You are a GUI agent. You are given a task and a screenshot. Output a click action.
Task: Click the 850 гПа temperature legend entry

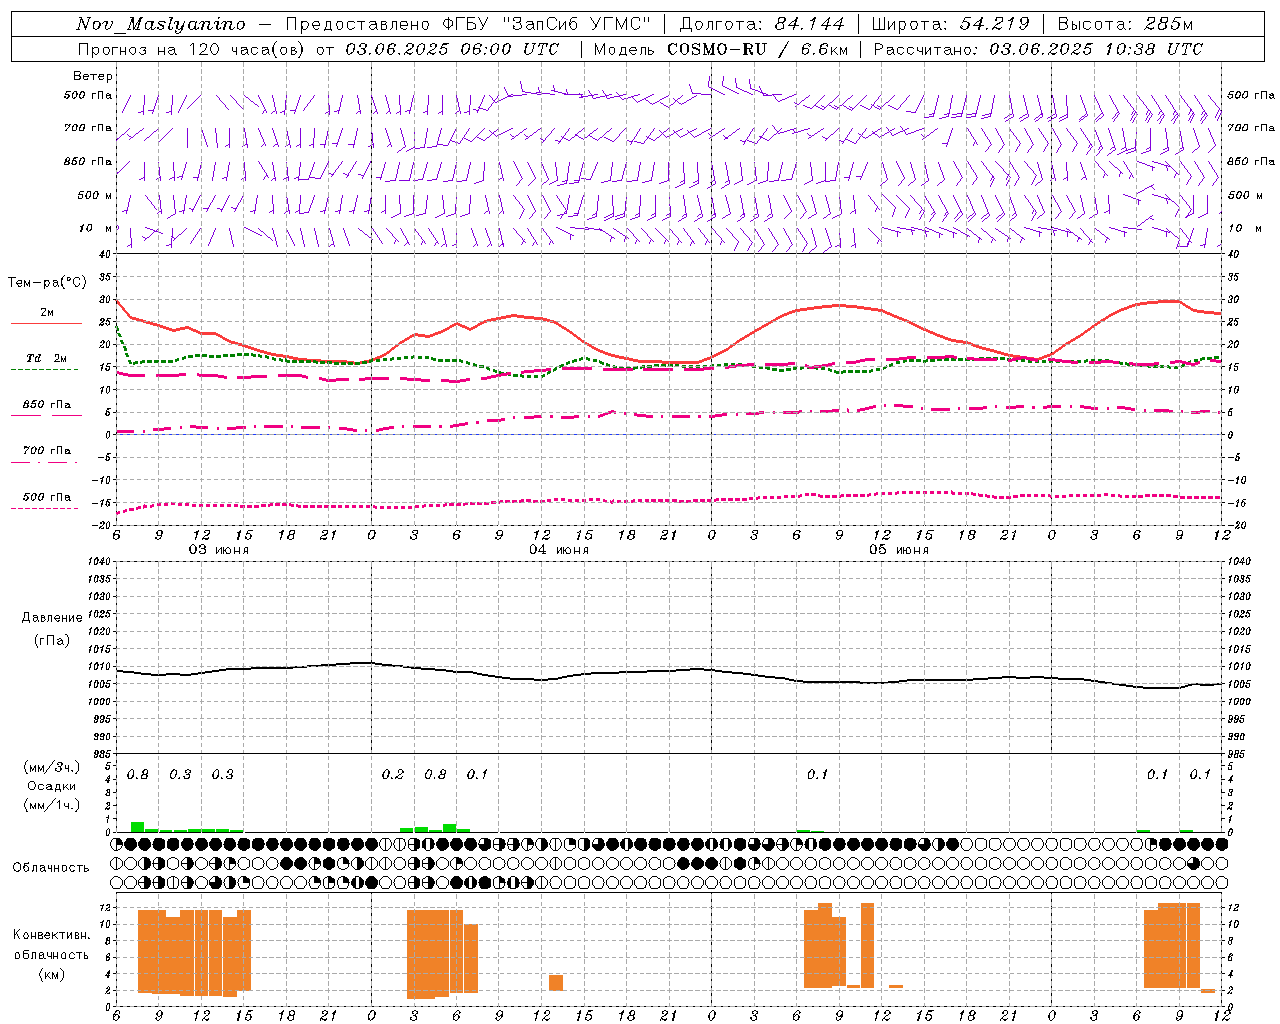(46, 408)
